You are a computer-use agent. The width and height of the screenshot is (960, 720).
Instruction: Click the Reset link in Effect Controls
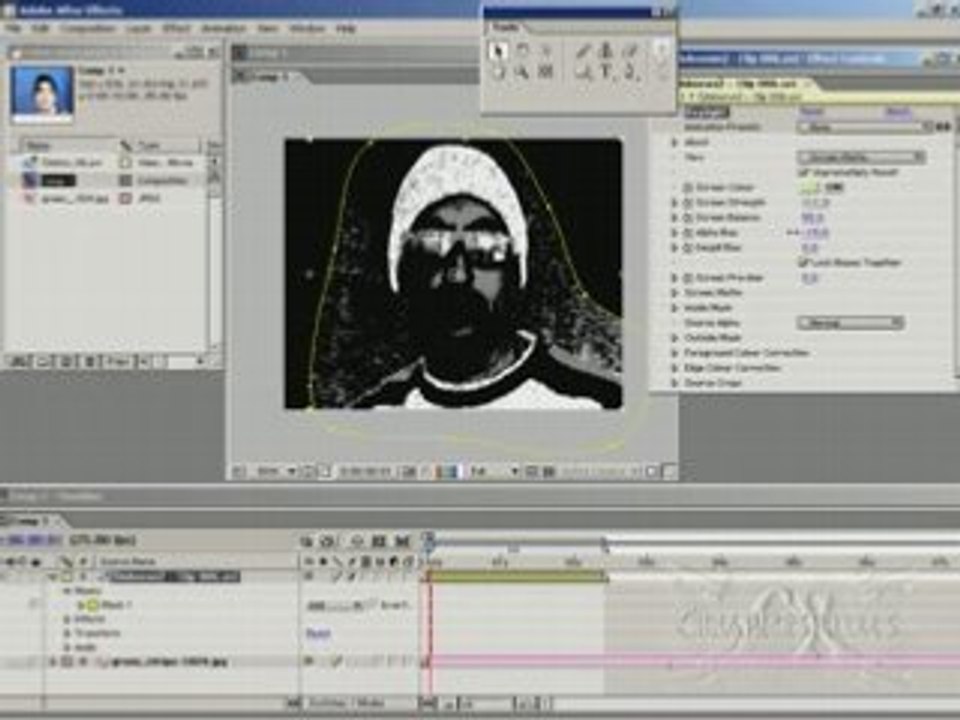click(x=812, y=111)
